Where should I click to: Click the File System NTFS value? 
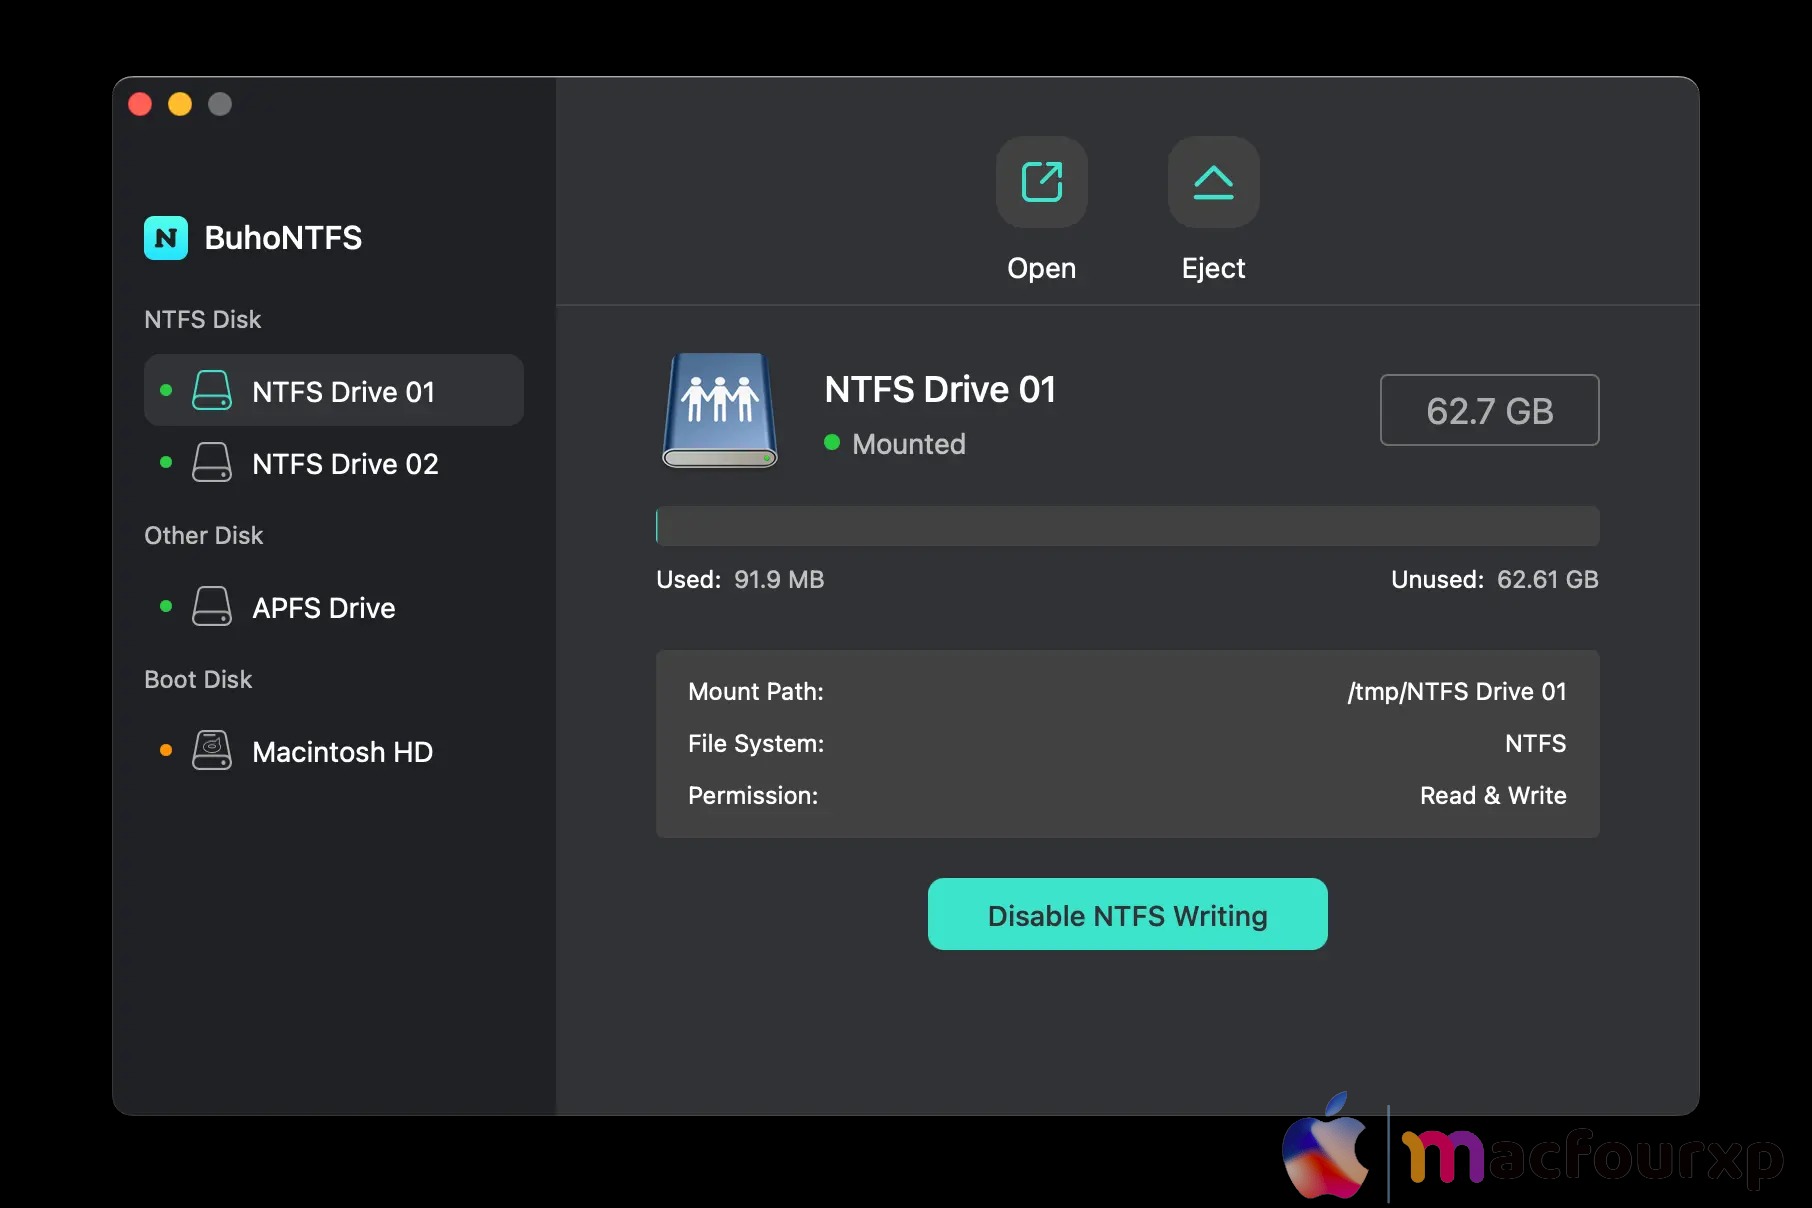[x=1535, y=743]
